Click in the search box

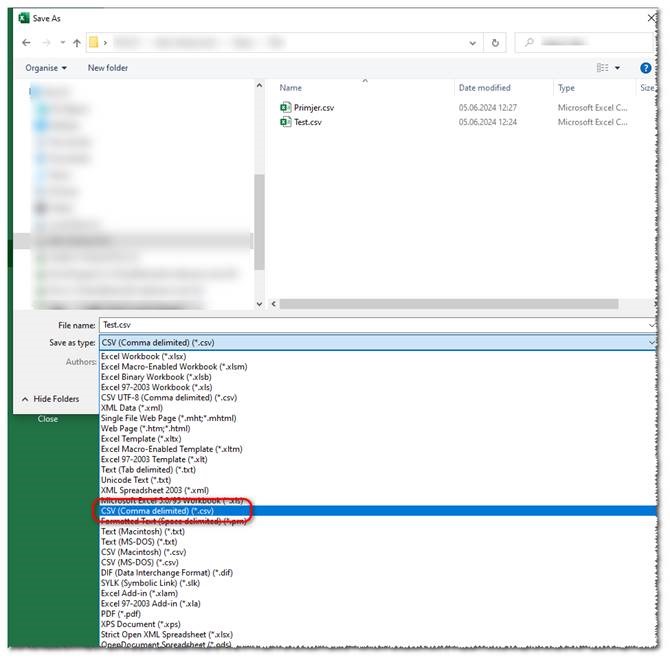click(x=585, y=42)
